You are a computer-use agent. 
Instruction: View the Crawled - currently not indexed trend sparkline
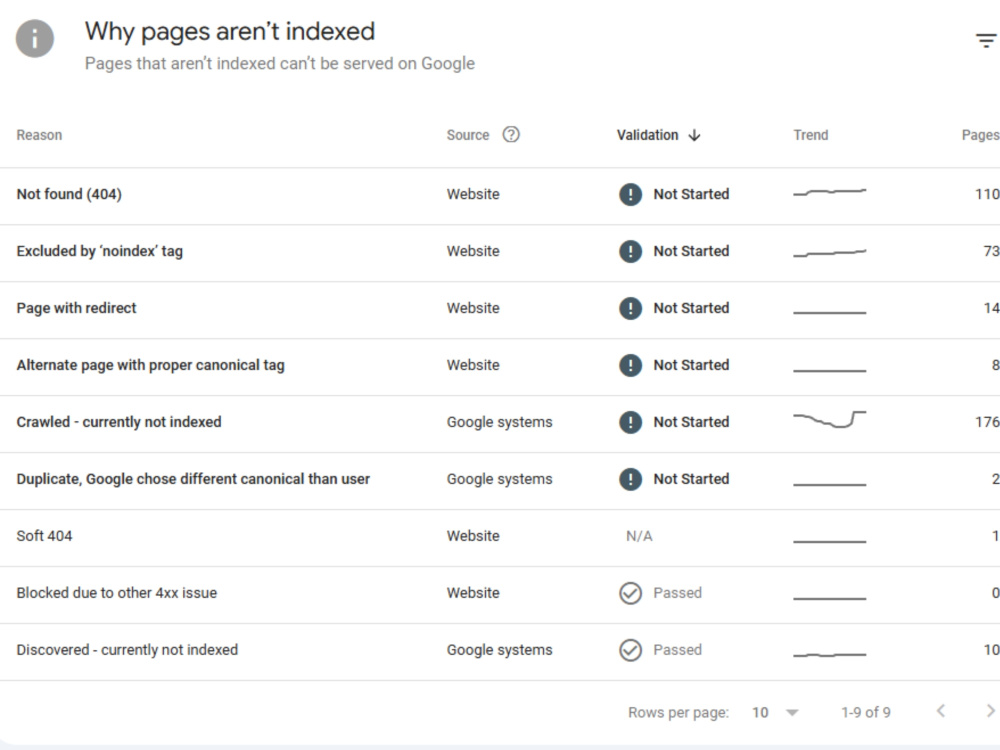(x=830, y=420)
